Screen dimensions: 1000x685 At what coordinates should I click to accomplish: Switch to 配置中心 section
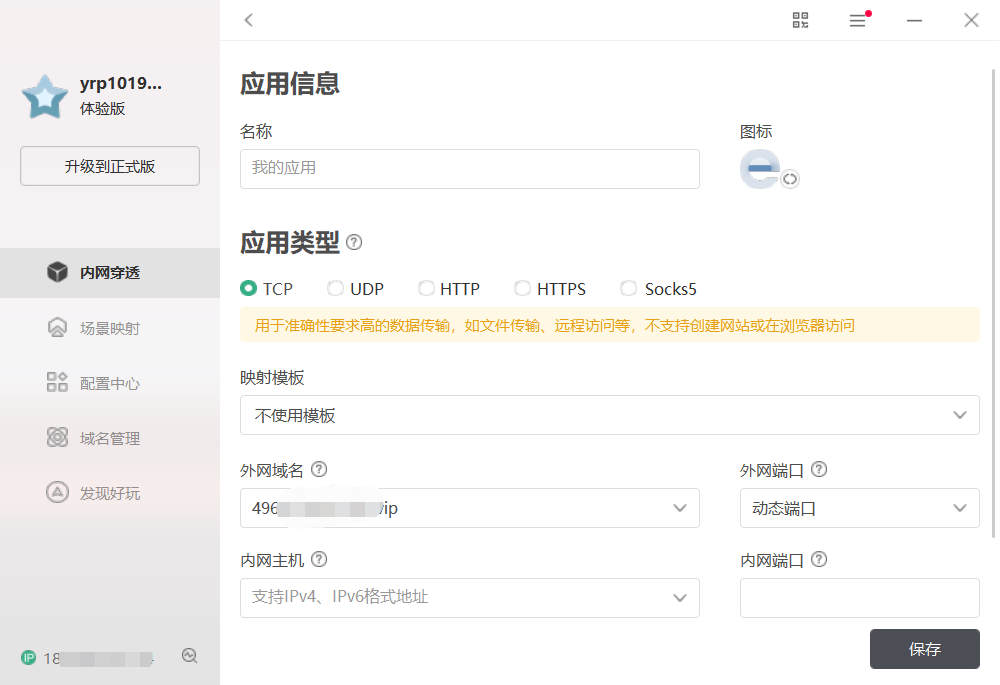point(110,383)
